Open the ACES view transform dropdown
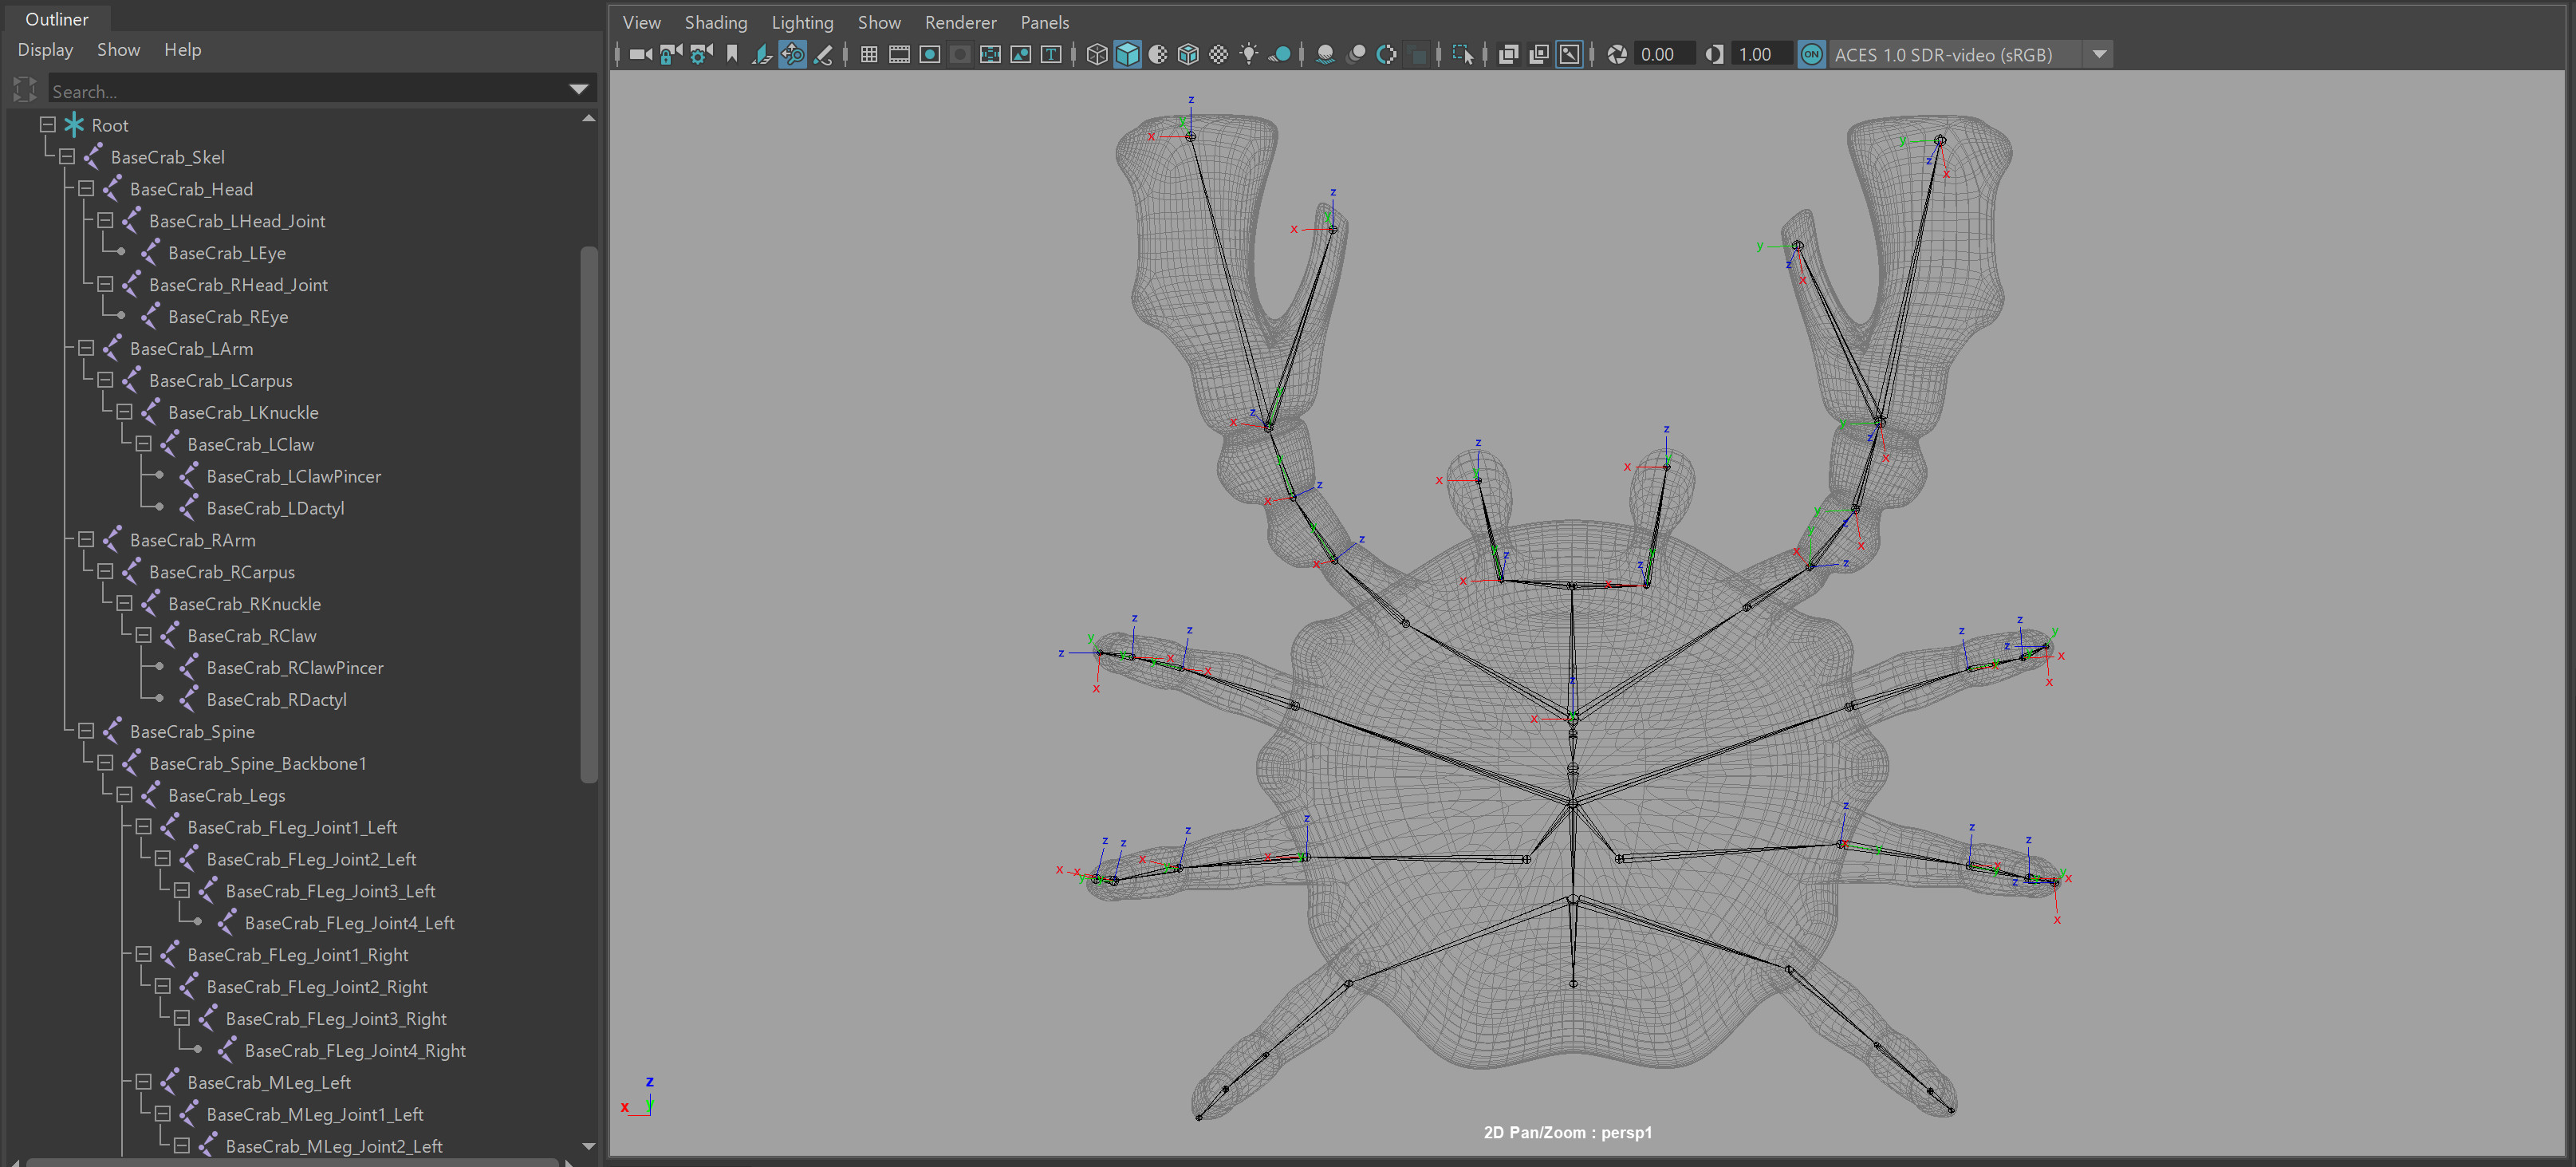This screenshot has height=1167, width=2576. [2099, 55]
